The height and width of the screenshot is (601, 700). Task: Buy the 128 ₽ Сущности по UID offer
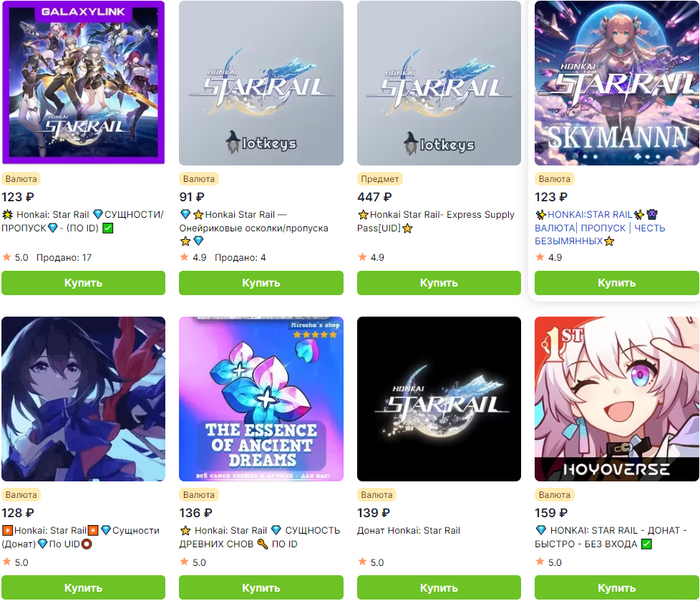(x=83, y=588)
